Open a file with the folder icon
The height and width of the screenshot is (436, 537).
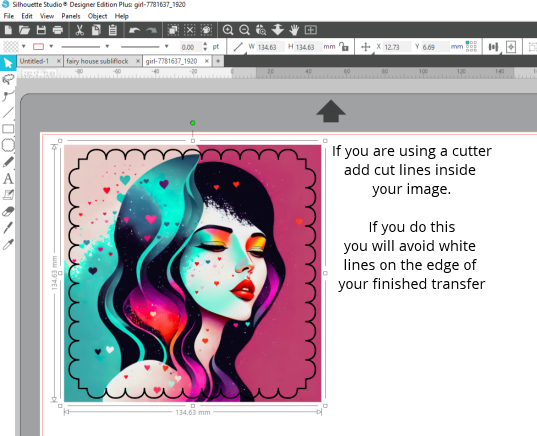[x=24, y=30]
